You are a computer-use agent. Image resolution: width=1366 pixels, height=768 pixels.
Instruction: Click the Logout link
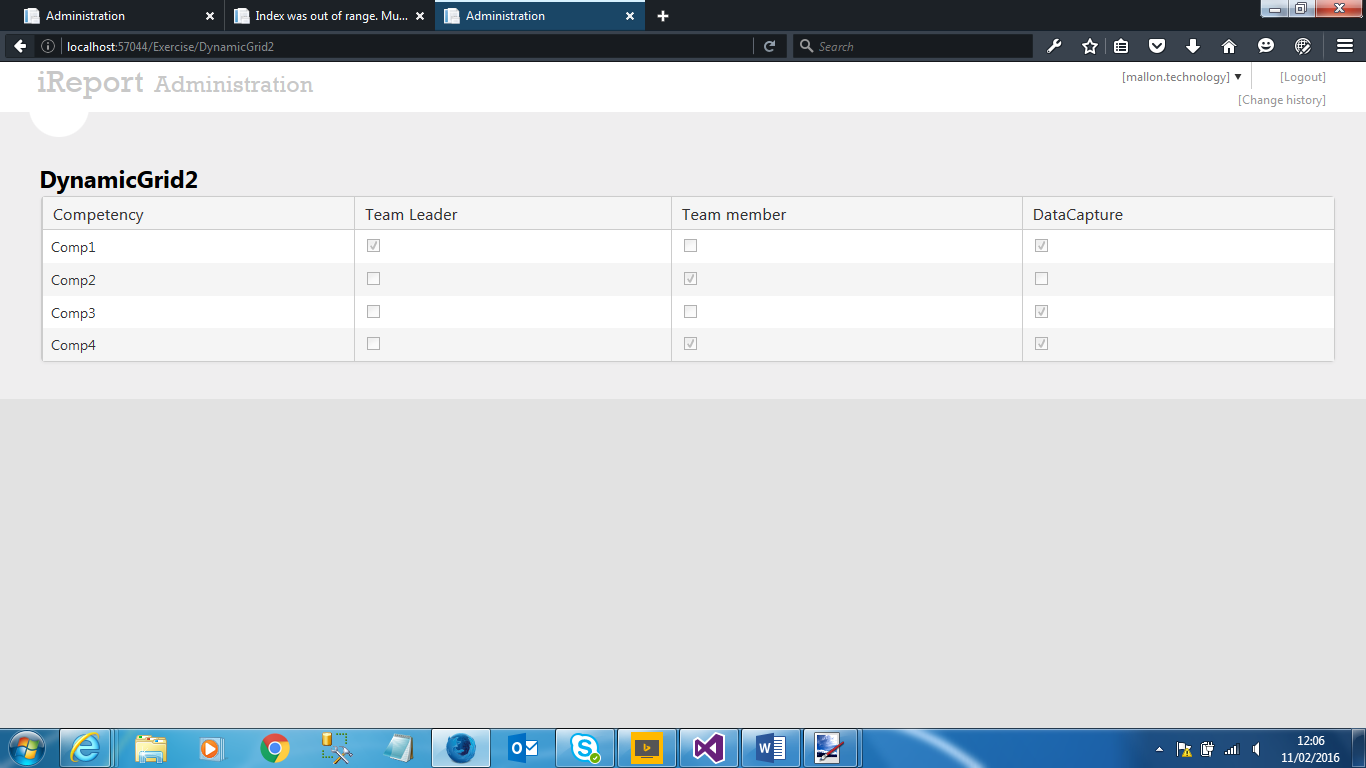pyautogui.click(x=1303, y=77)
